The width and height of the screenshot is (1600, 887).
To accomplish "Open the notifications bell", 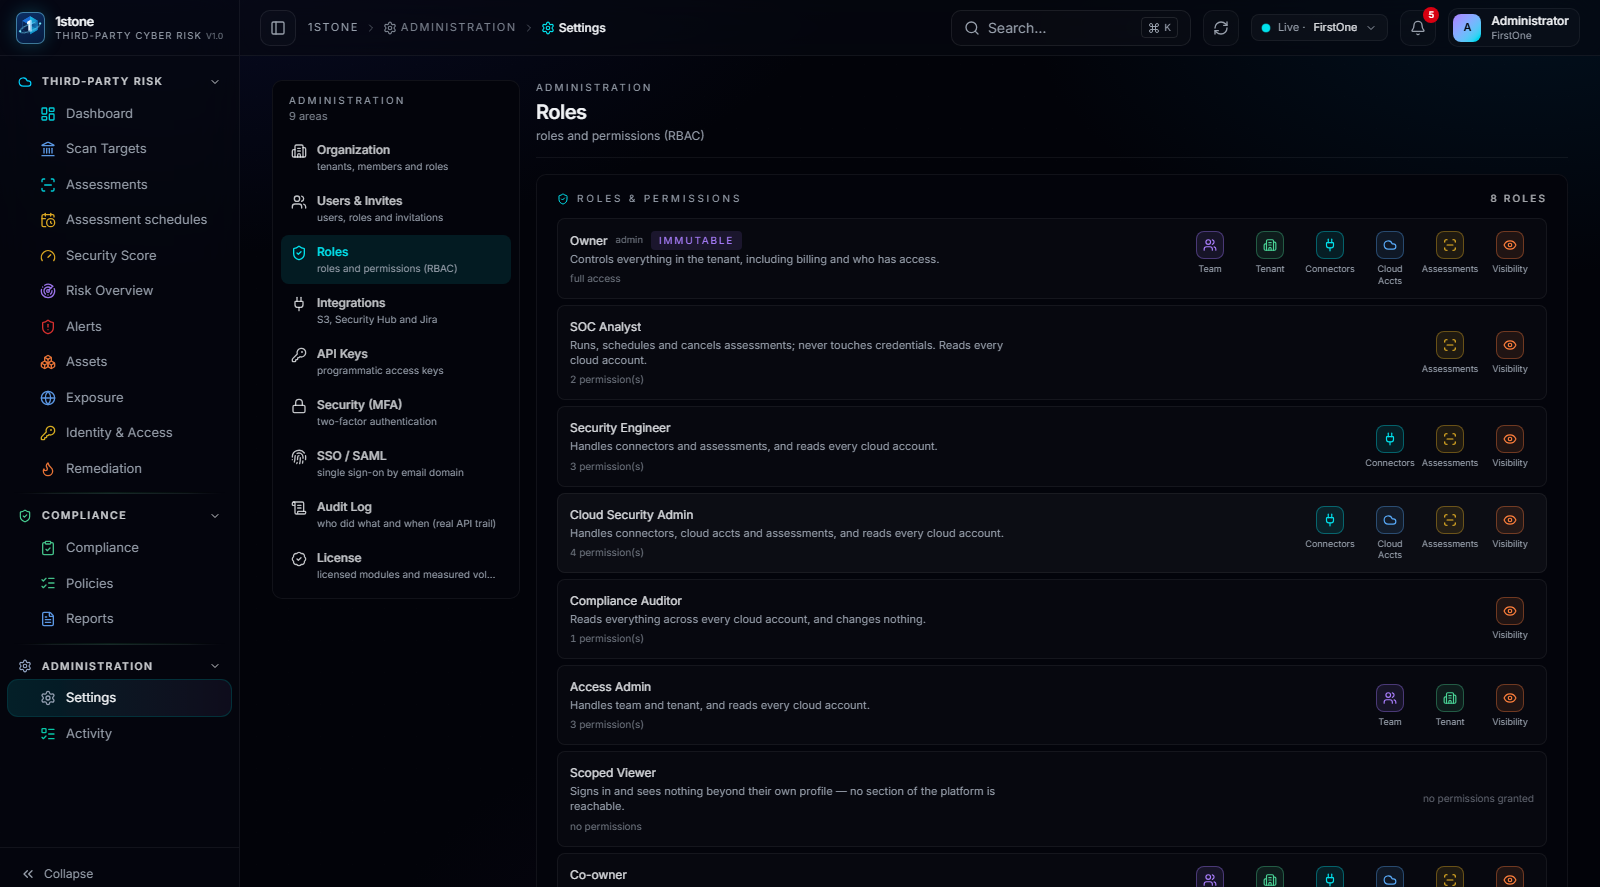I will [1418, 28].
